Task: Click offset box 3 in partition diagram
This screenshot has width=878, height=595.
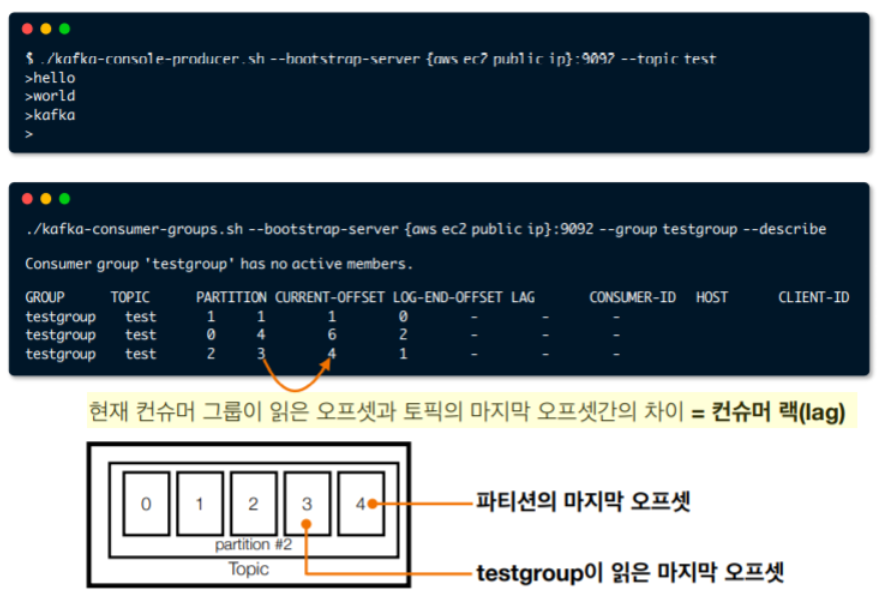Action: 307,504
